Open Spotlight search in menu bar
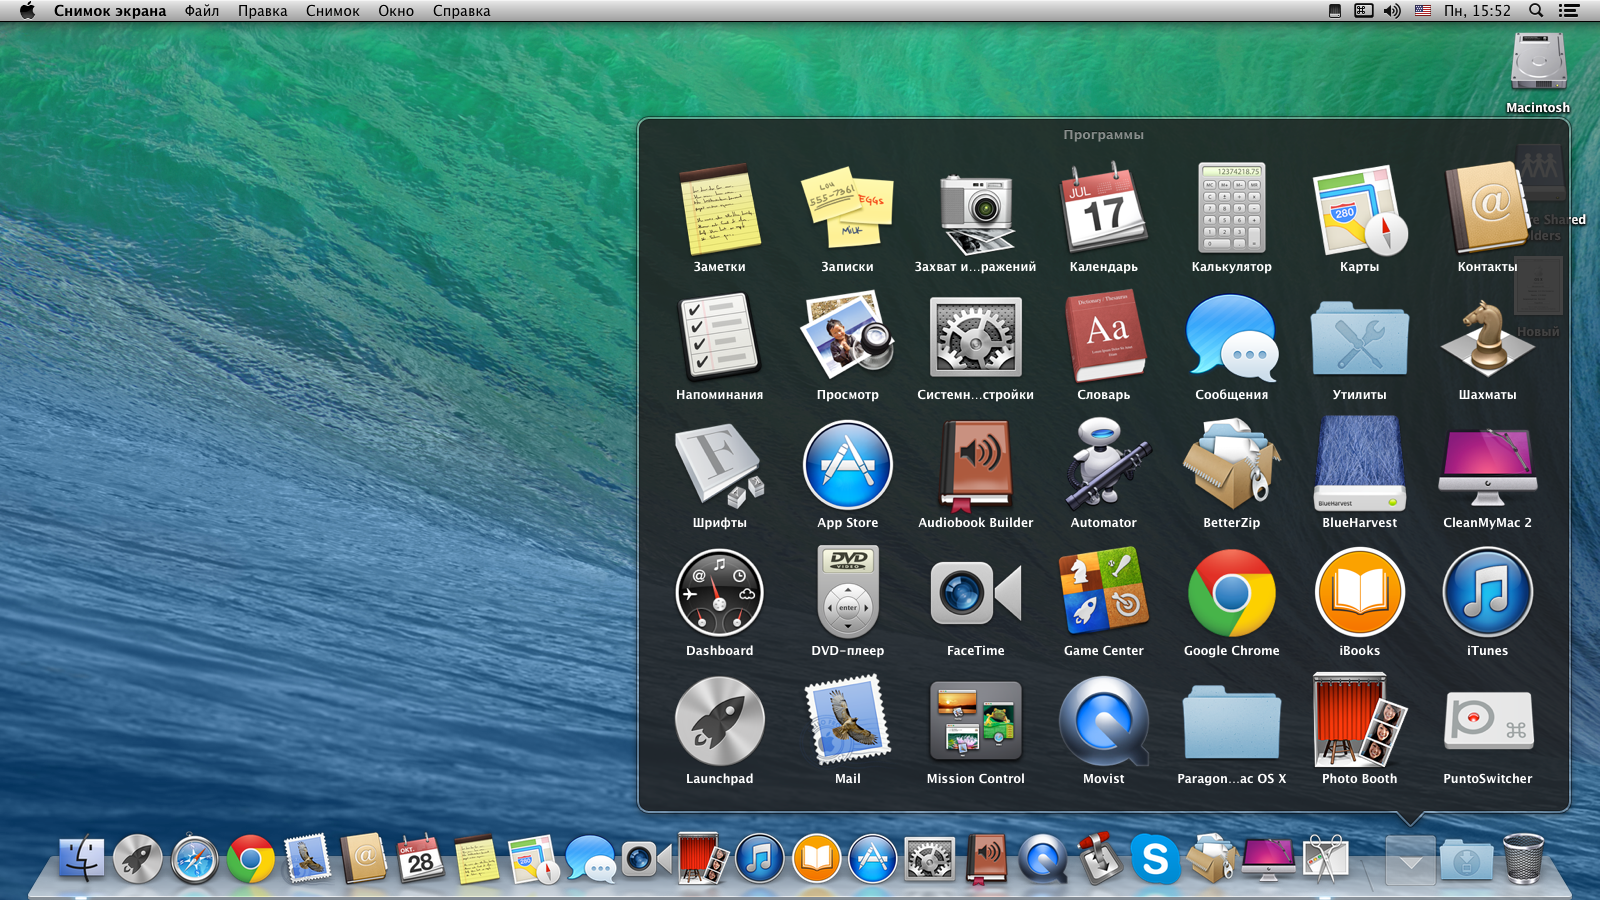This screenshot has width=1600, height=900. 1536,11
